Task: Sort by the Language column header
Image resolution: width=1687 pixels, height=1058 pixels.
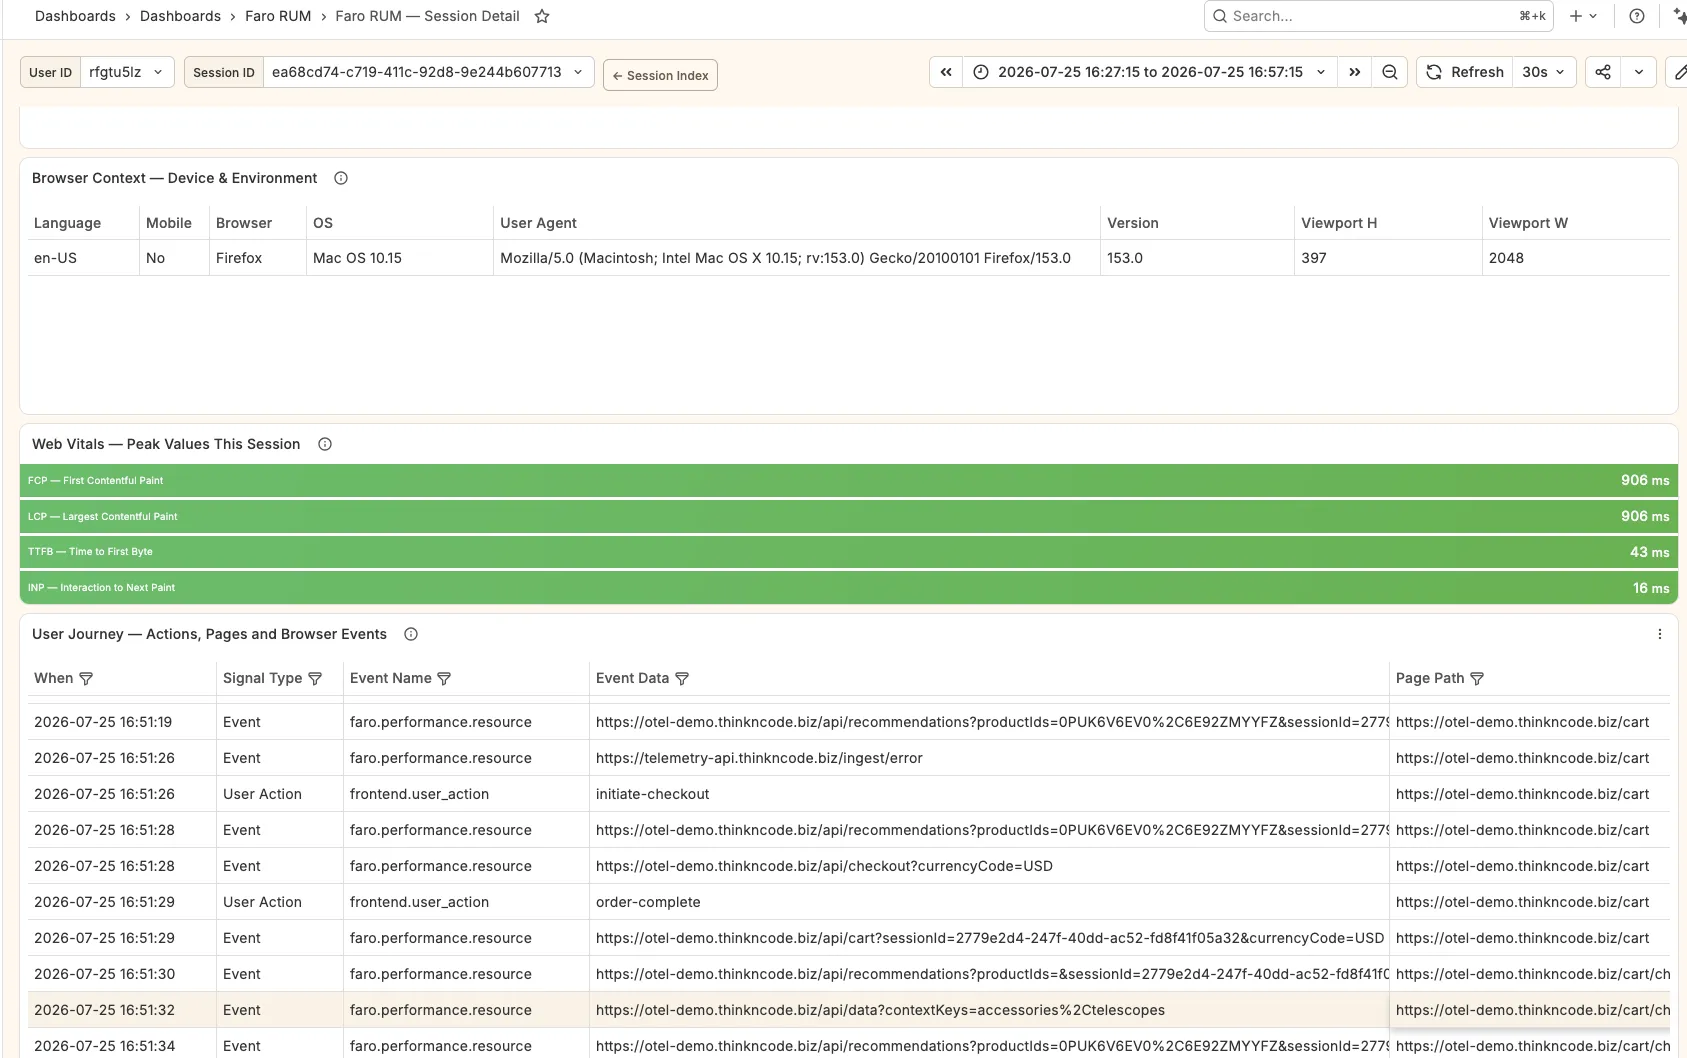Action: click(x=67, y=223)
